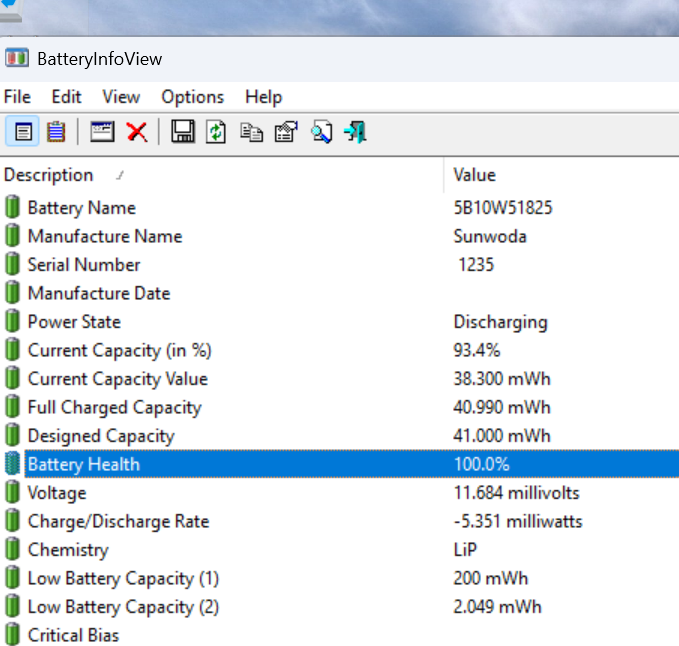Select the Power State row

[340, 321]
